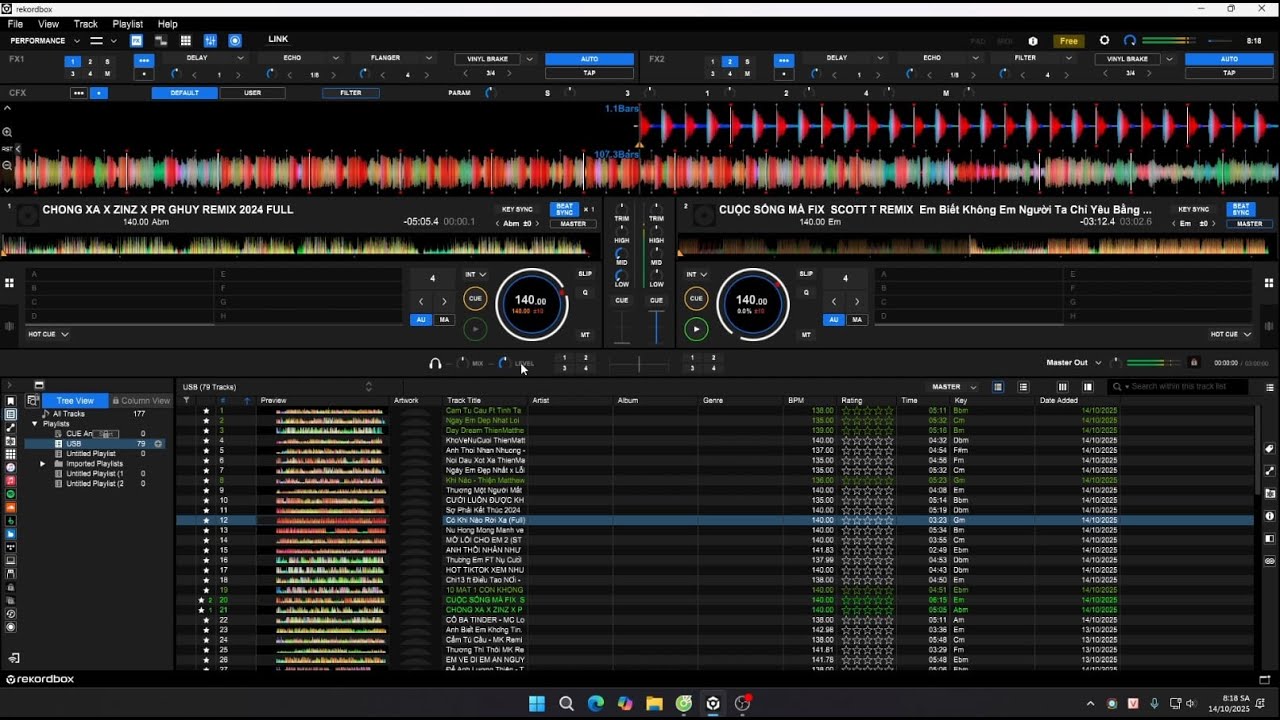Show the deck 1 pad grid icon
1280x720 pixels.
pyautogui.click(x=9, y=282)
